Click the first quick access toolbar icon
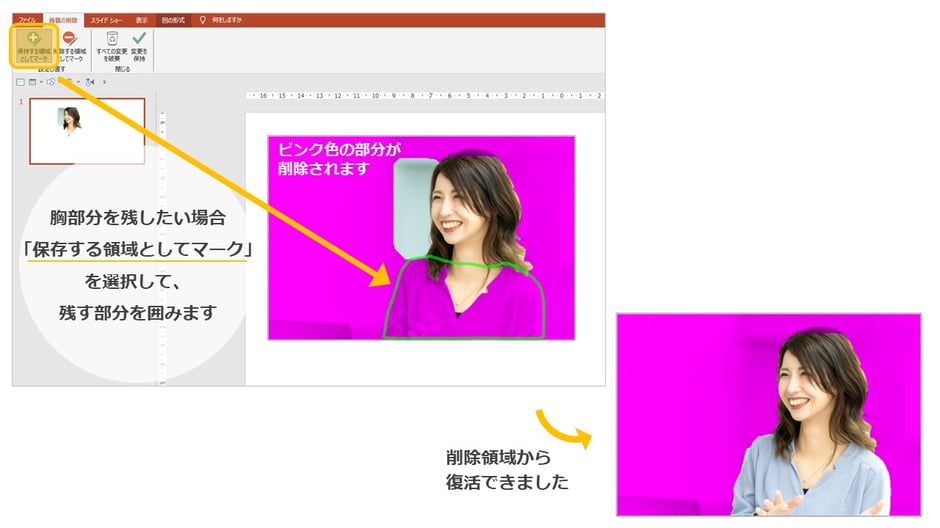The height and width of the screenshot is (528, 940). (x=20, y=82)
